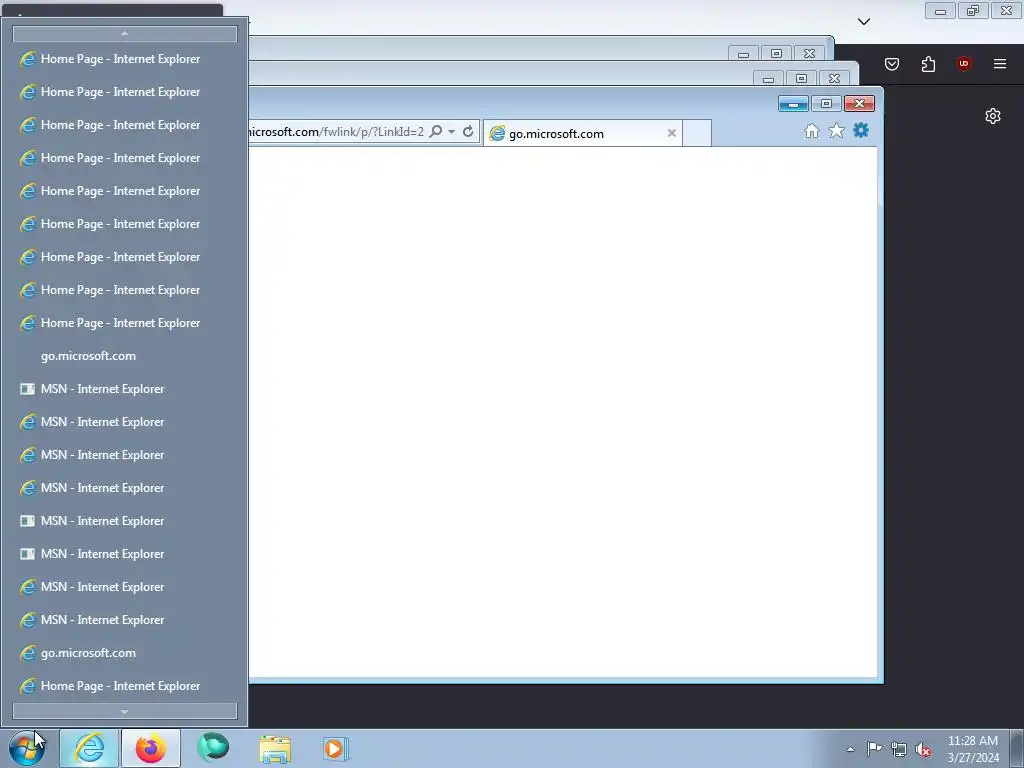
Task: Click the Internet Explorer taskbar icon
Action: point(89,748)
